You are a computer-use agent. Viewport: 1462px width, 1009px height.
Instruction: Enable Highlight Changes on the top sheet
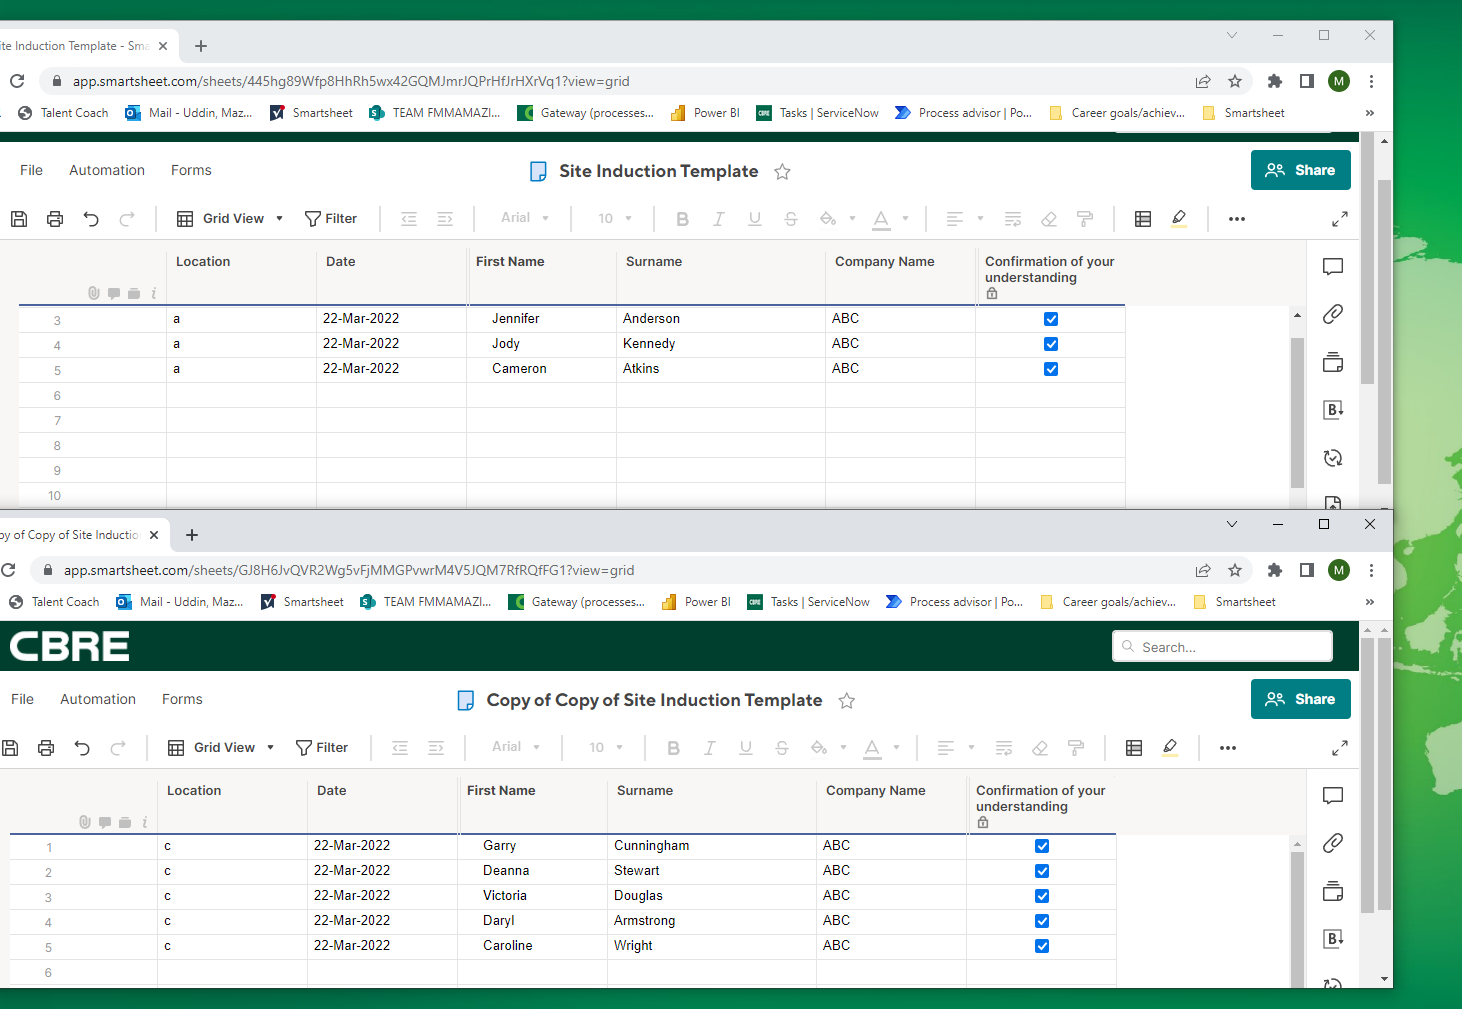pos(1179,218)
